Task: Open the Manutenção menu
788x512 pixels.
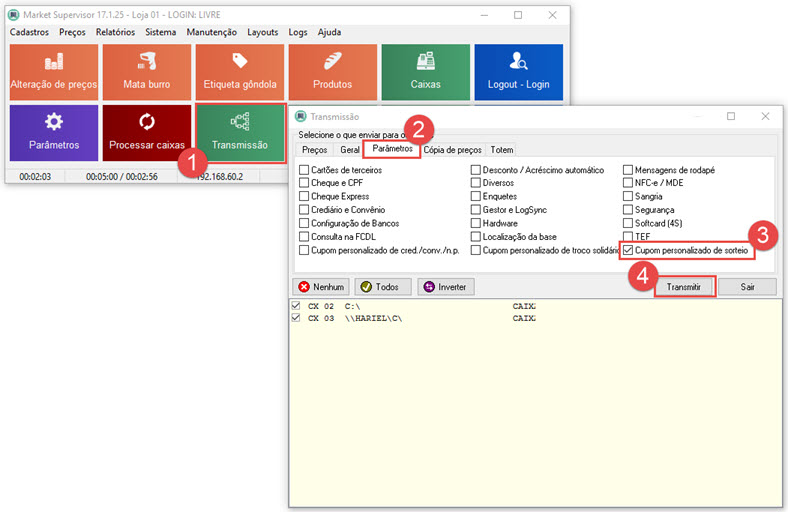Action: [x=212, y=32]
